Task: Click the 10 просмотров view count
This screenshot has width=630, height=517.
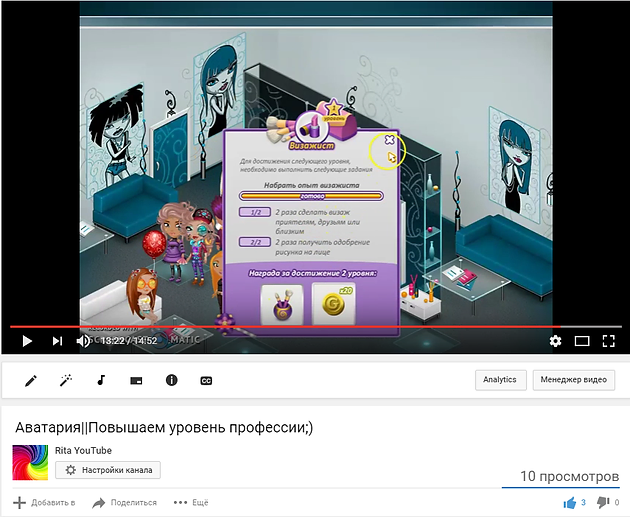Action: click(x=569, y=476)
